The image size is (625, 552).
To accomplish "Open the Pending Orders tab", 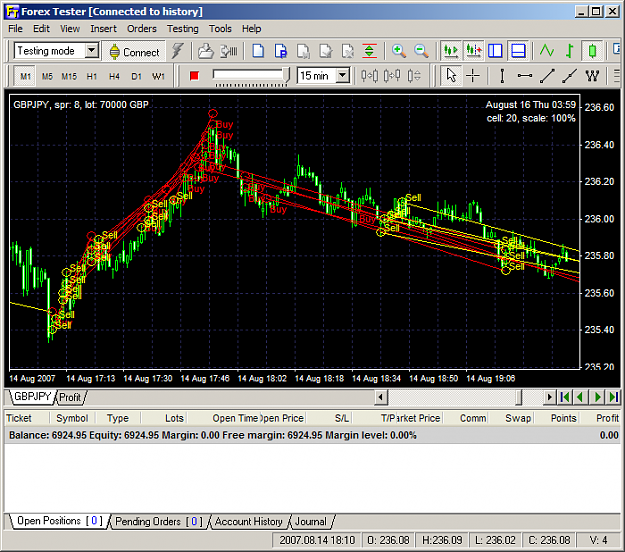I will 159,521.
